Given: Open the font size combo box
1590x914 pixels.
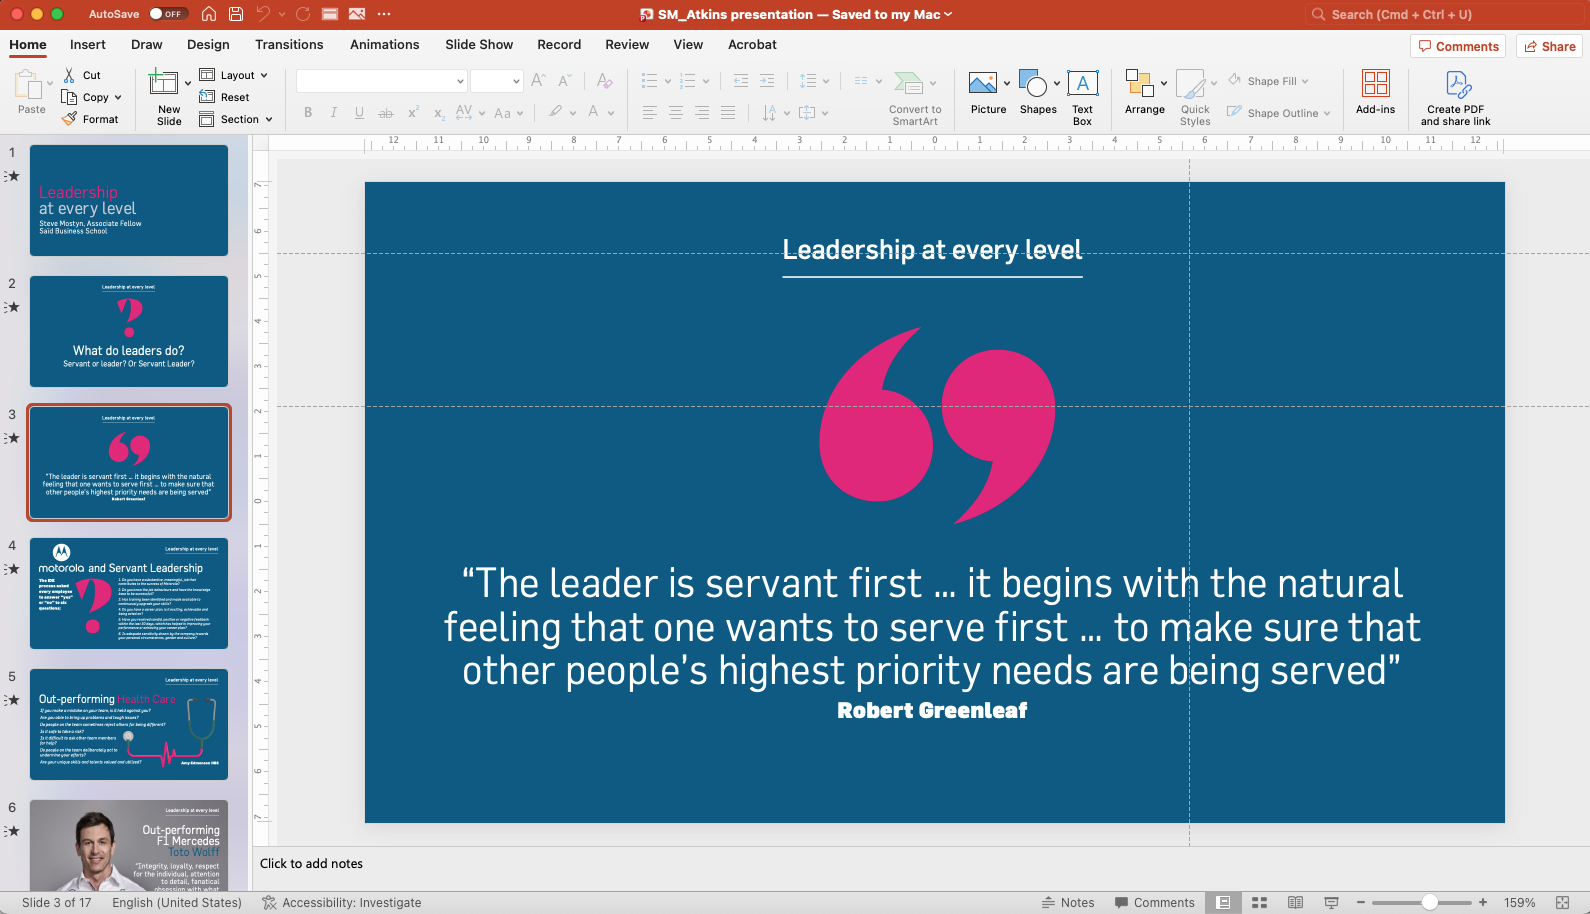Looking at the screenshot, I should pos(497,81).
